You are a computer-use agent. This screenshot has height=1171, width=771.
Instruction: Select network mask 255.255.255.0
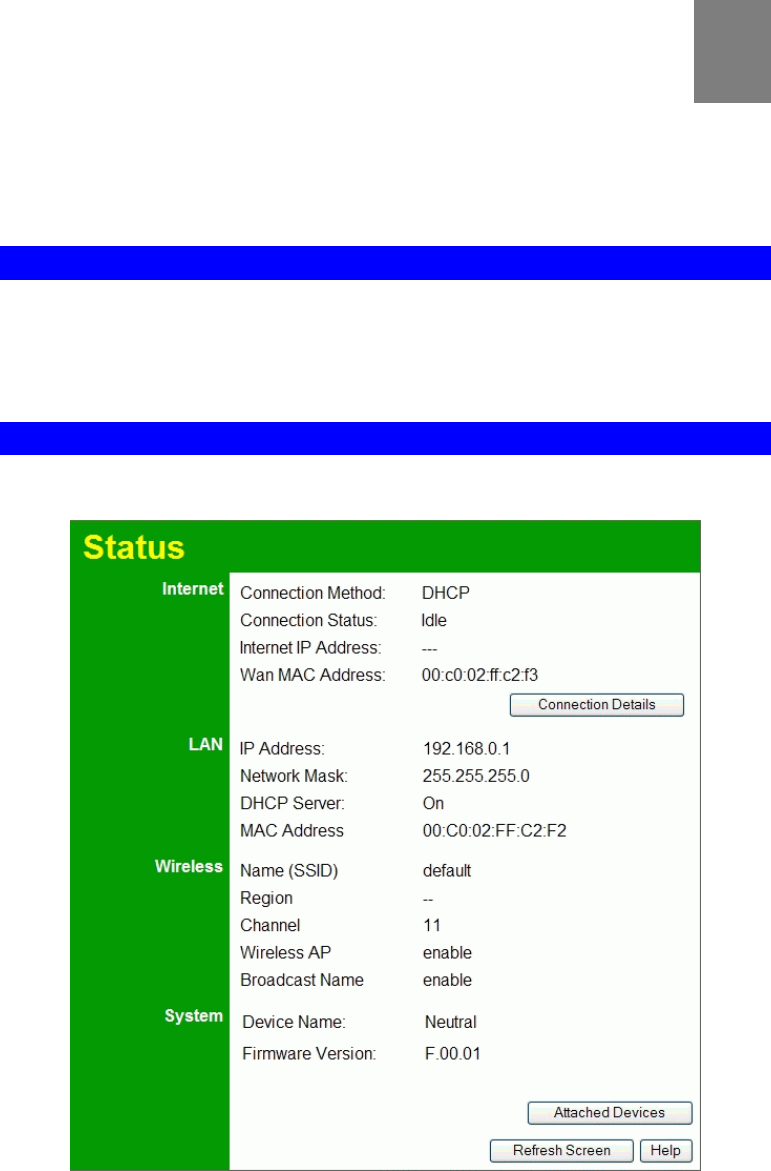476,776
